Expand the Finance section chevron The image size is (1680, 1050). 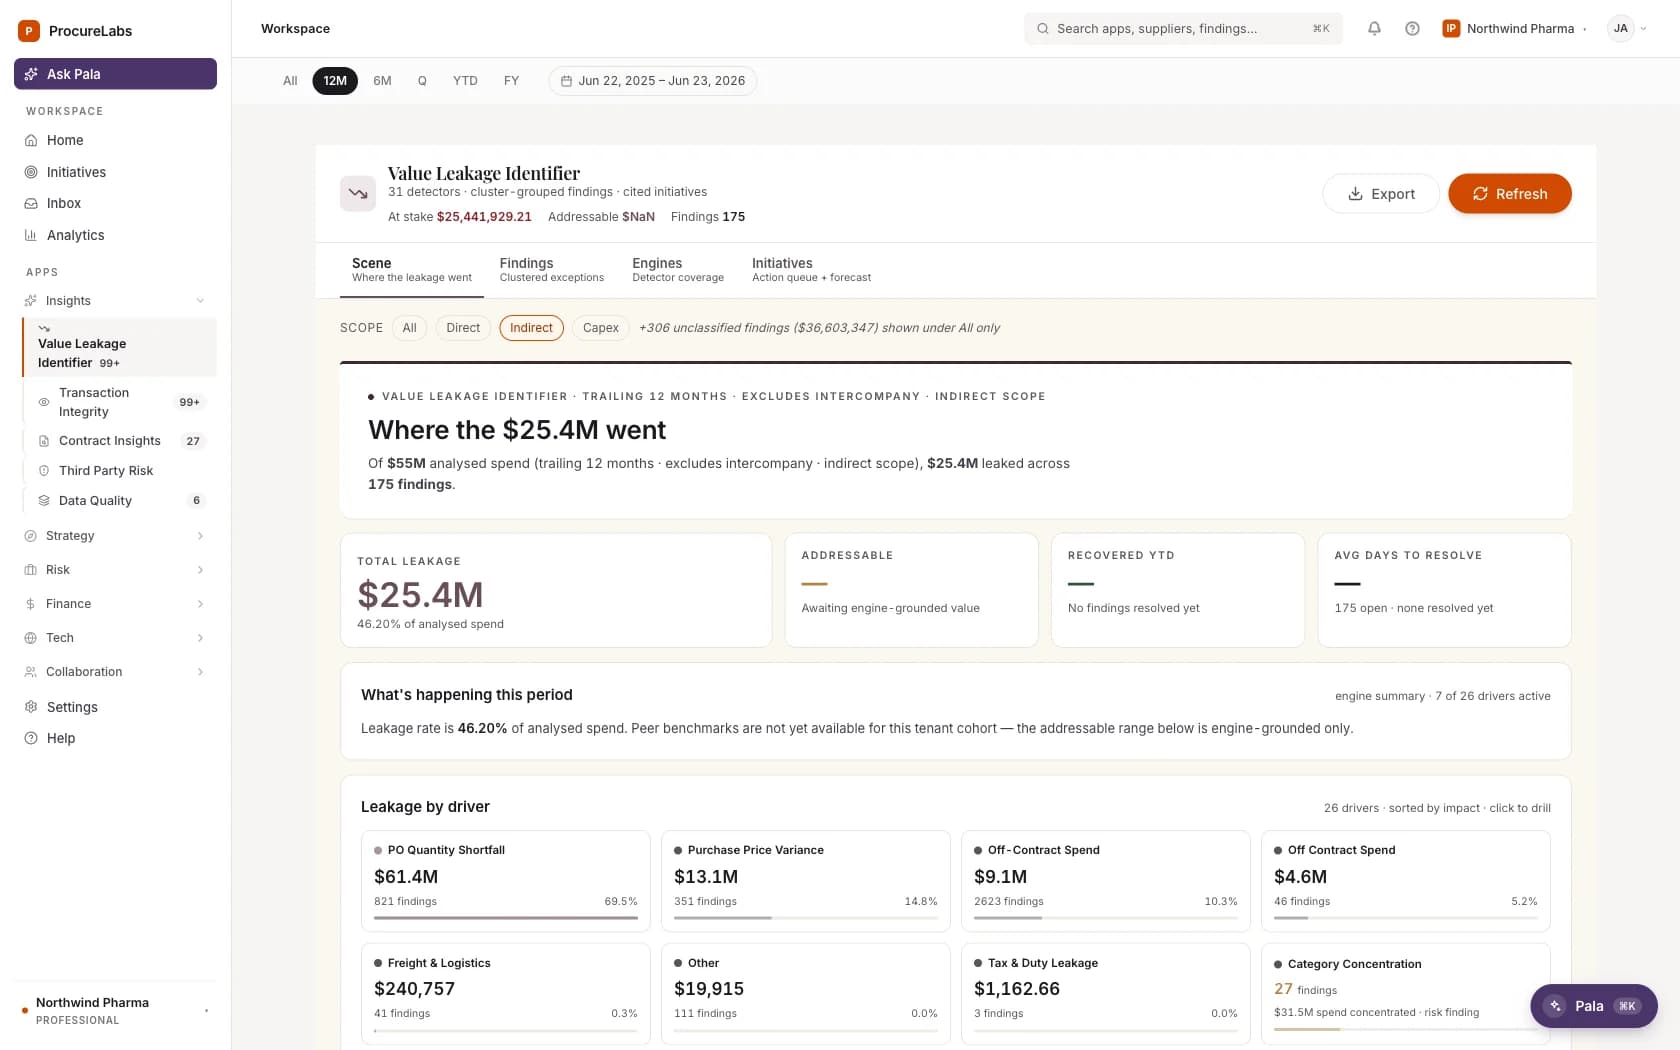[200, 604]
